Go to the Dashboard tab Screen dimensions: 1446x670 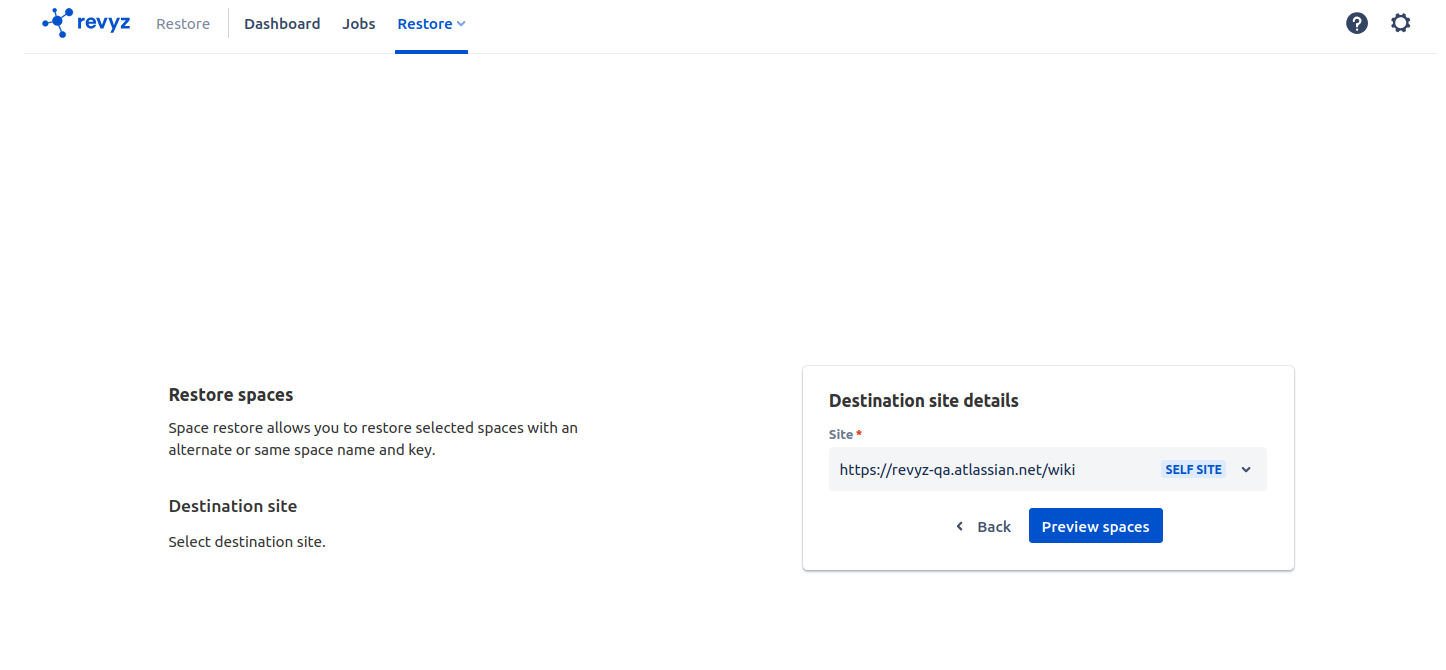coord(282,24)
